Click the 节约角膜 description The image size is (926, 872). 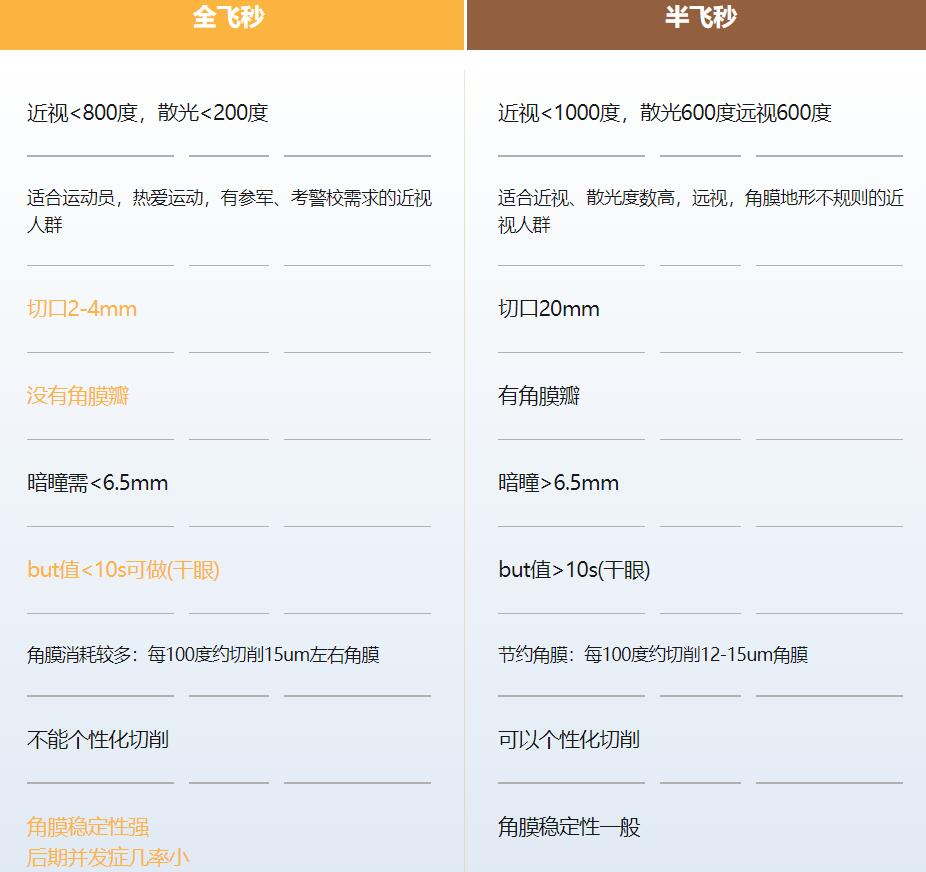tap(653, 655)
